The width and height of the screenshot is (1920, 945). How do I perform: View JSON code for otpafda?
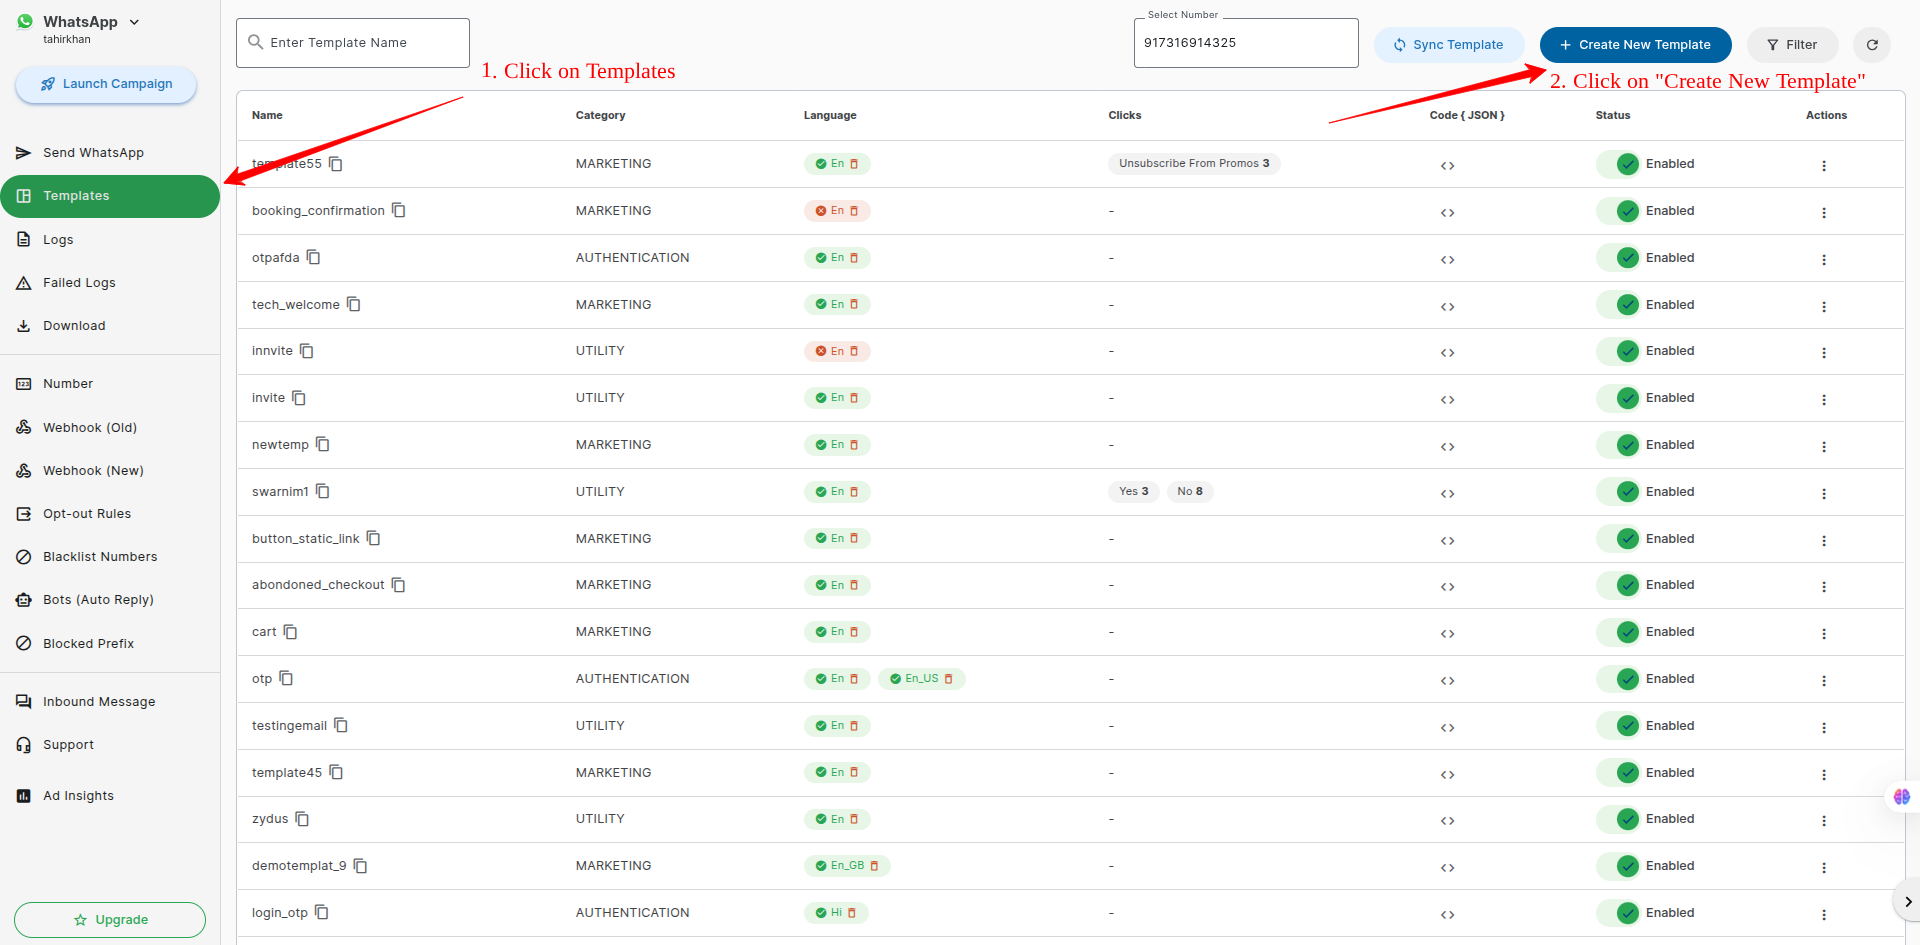[1447, 260]
